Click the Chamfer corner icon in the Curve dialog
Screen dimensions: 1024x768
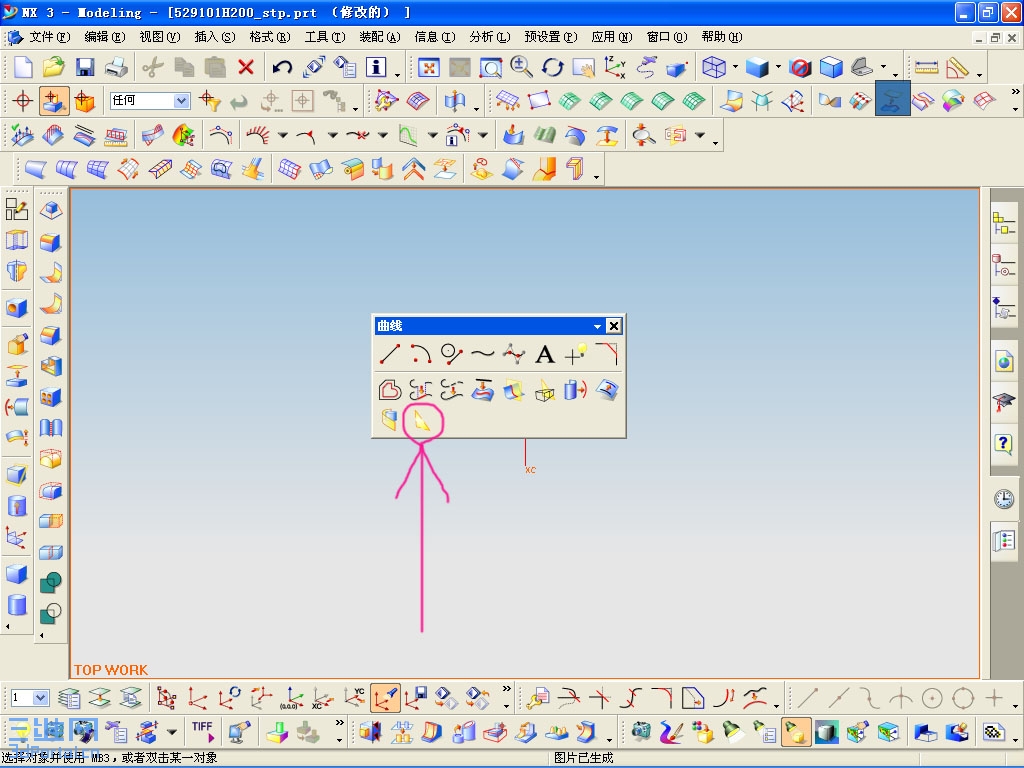point(607,354)
